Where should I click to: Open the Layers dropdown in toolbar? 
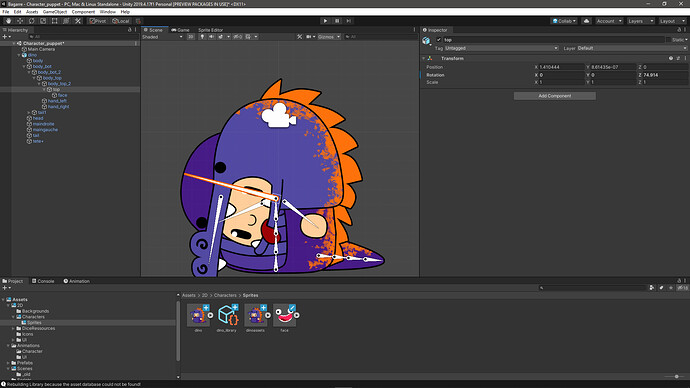point(640,21)
